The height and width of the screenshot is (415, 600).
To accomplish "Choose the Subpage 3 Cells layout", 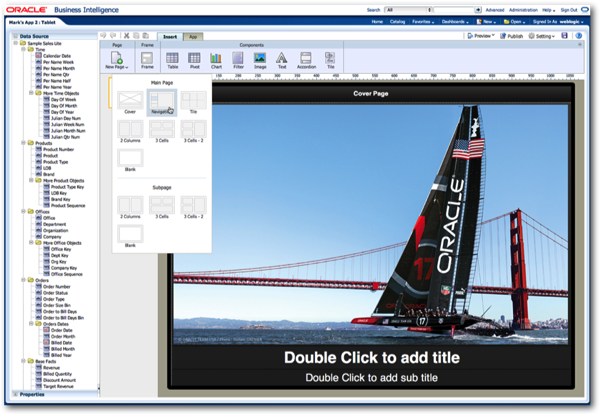I will point(161,207).
